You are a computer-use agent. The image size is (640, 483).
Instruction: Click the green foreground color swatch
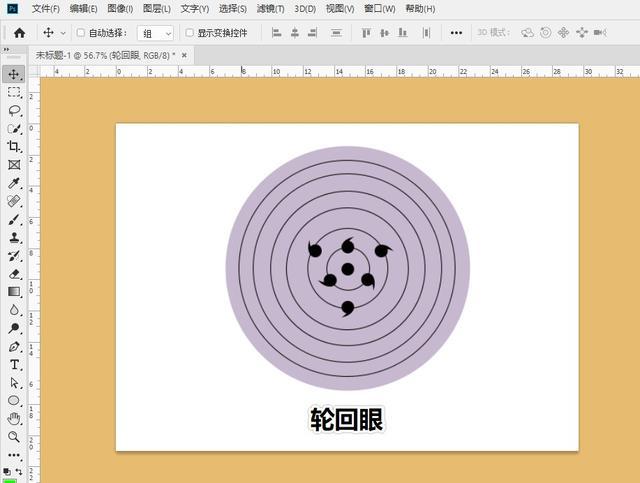pyautogui.click(x=9, y=481)
